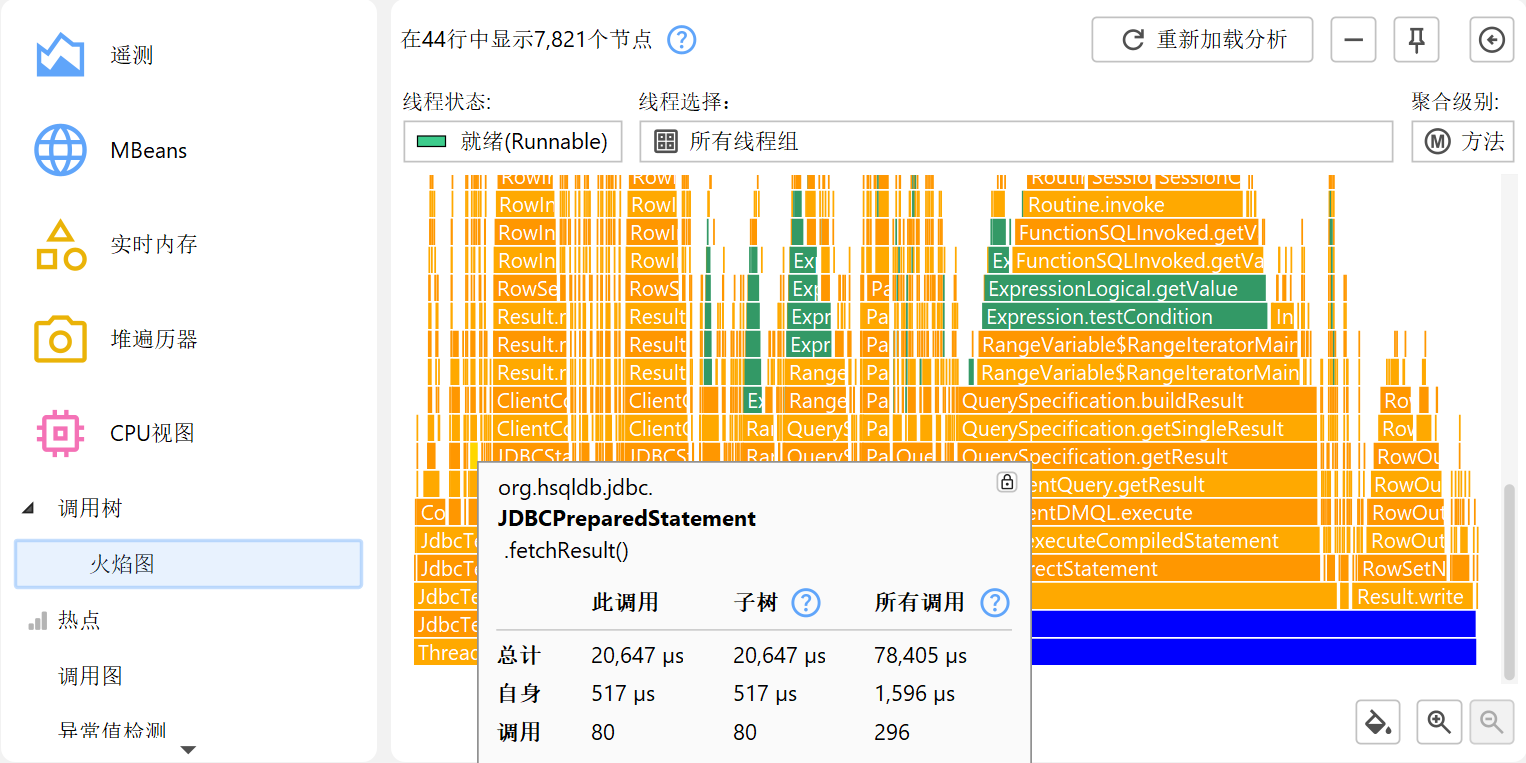The height and width of the screenshot is (763, 1526).
Task: Collapse the 调用树 tree node
Action: coord(29,509)
